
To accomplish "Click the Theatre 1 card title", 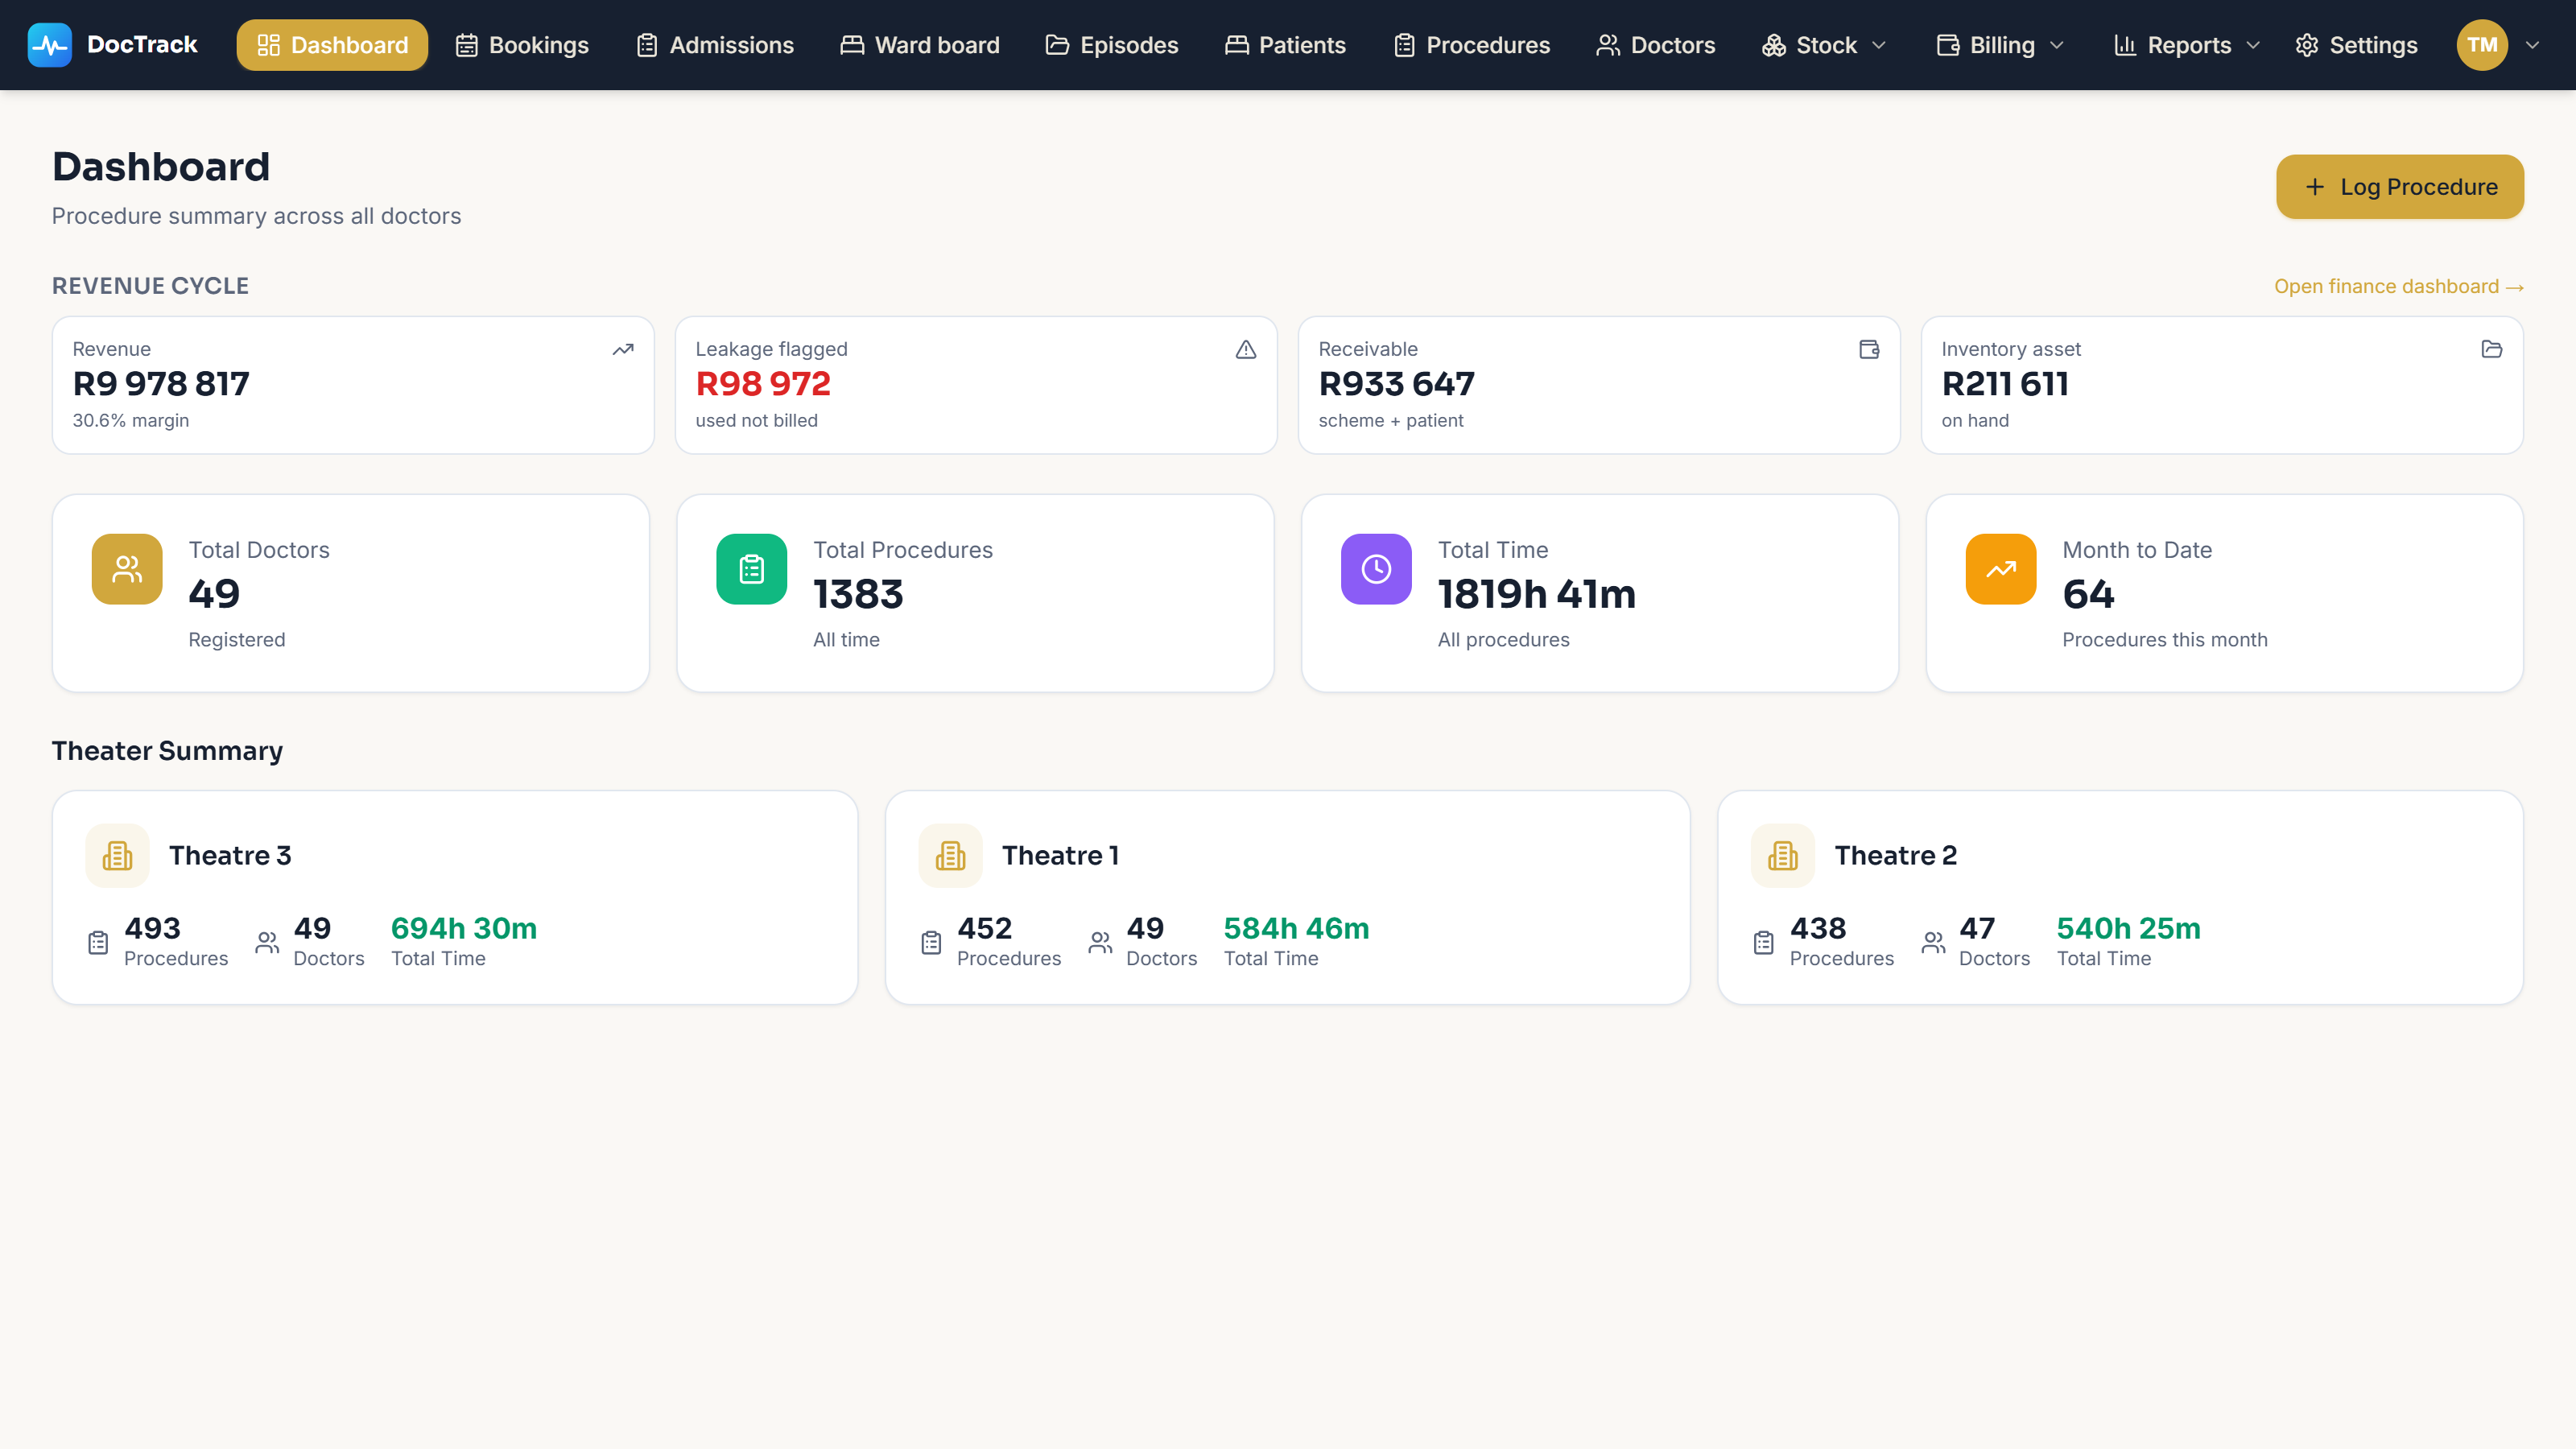I will tap(1061, 856).
